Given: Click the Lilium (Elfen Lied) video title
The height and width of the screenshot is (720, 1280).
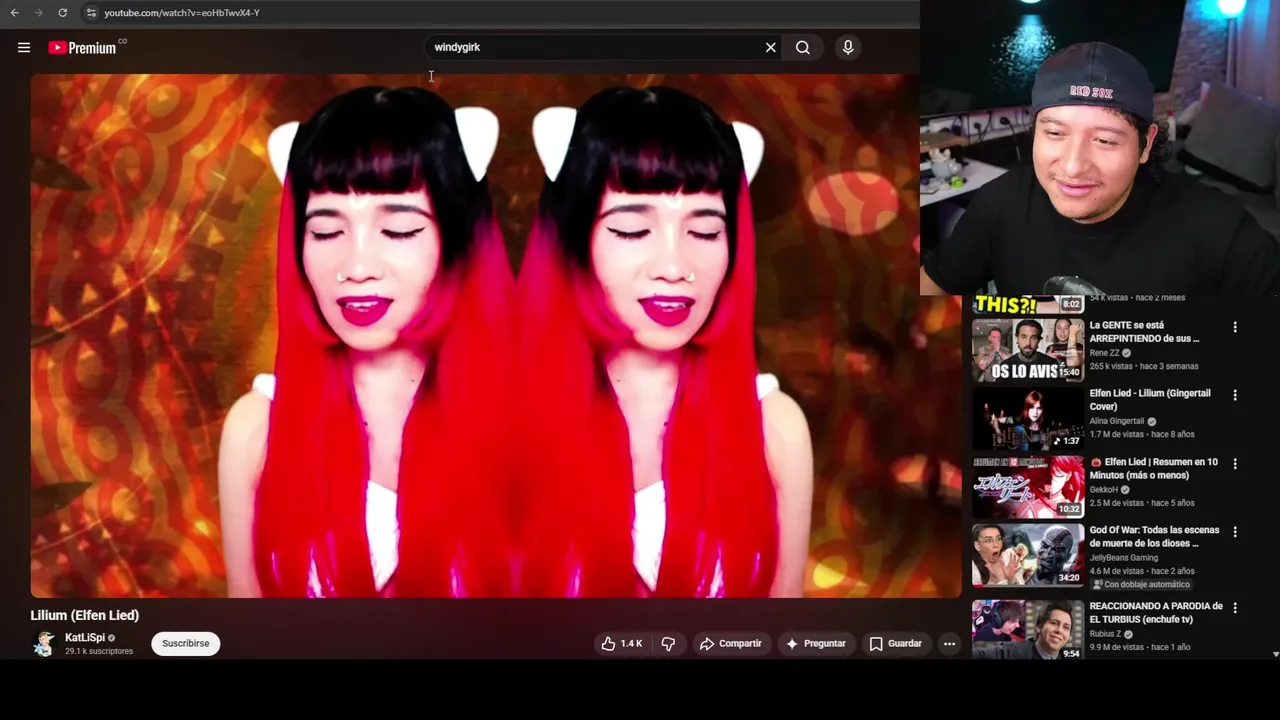Looking at the screenshot, I should (x=85, y=615).
